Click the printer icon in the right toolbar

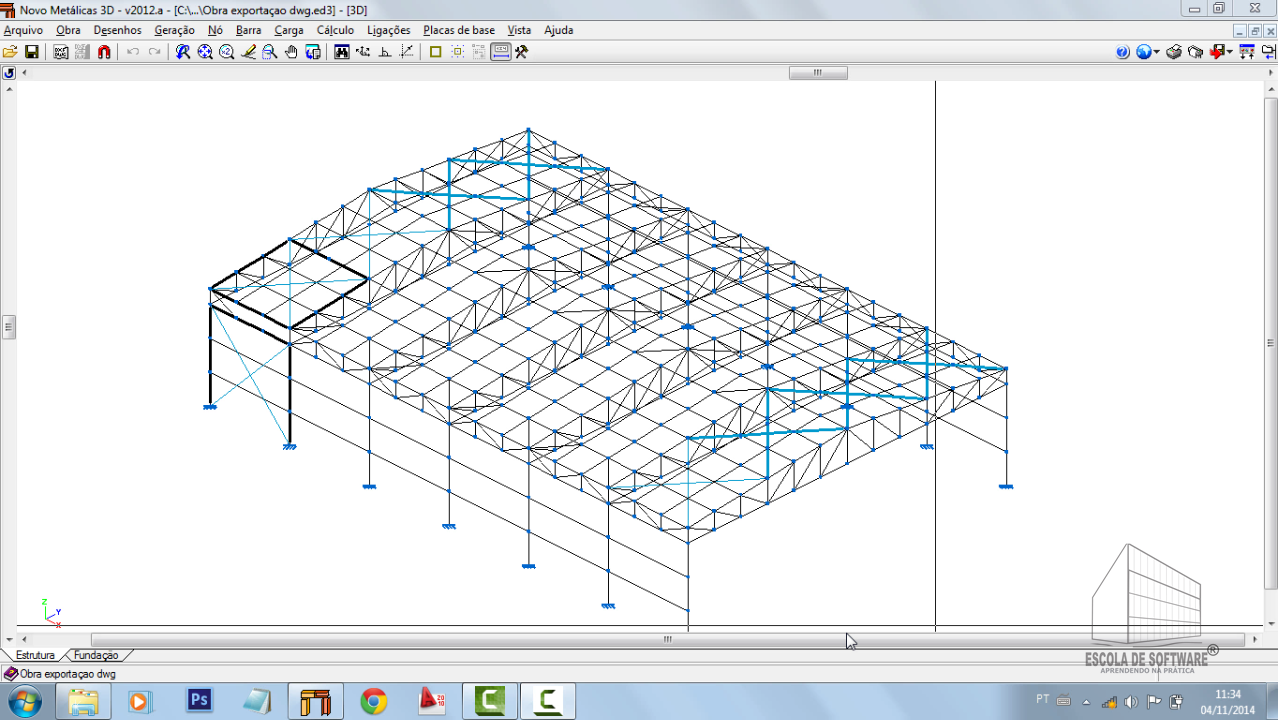[1174, 52]
